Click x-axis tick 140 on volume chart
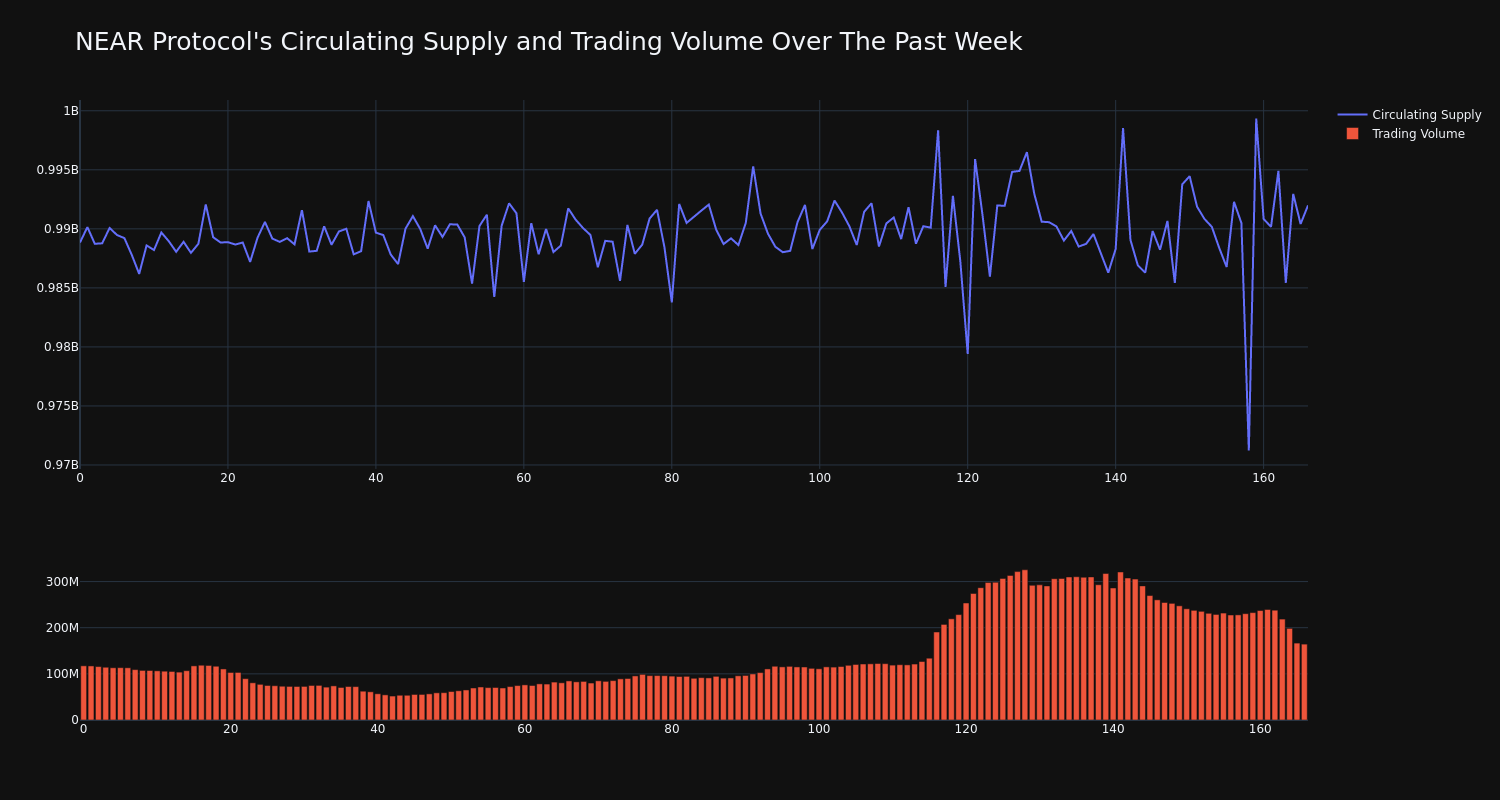1500x800 pixels. [1113, 729]
